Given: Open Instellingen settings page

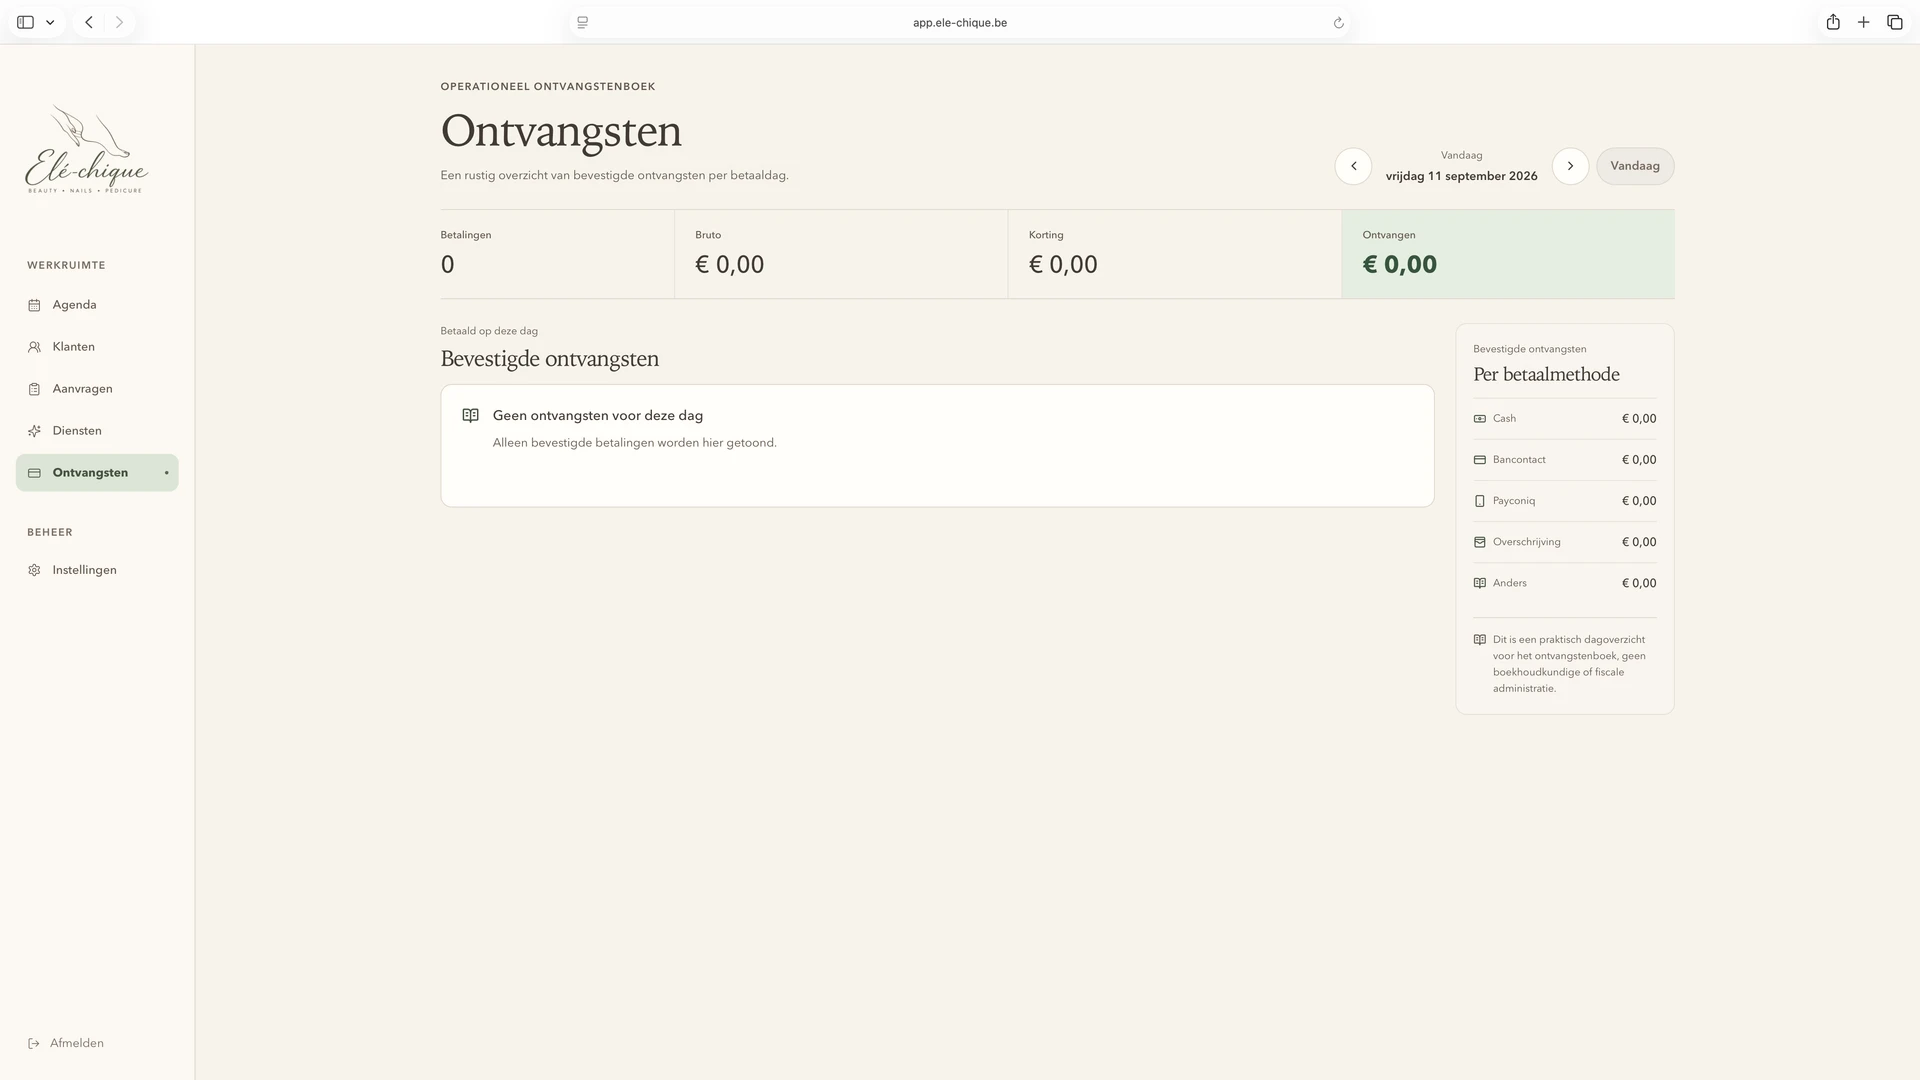Looking at the screenshot, I should 97,570.
